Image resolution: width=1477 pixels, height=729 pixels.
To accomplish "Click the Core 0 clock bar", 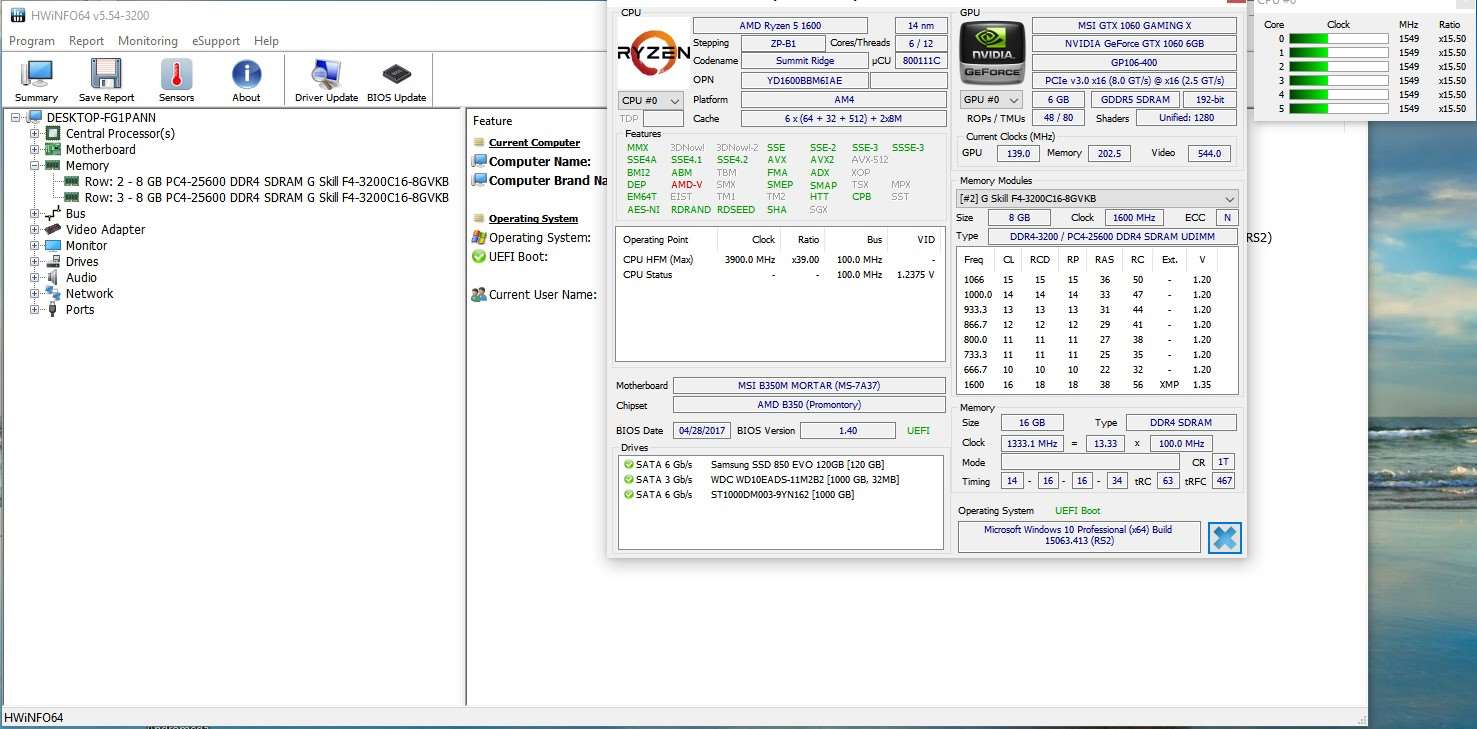I will coord(1338,38).
